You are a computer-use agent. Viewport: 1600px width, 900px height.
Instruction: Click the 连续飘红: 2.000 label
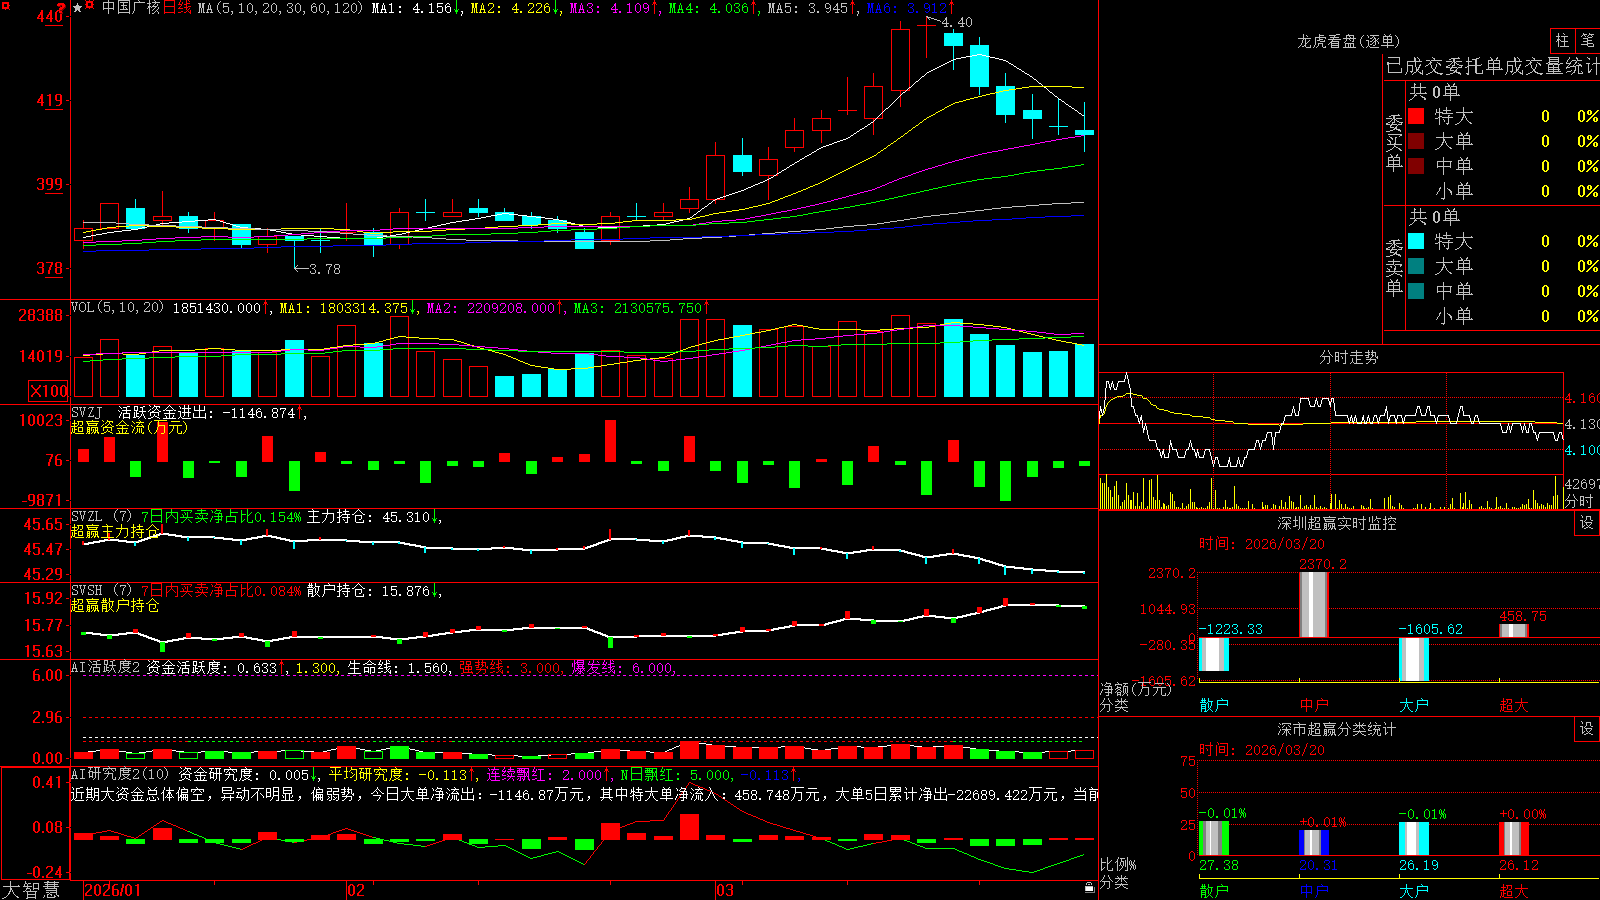548,774
